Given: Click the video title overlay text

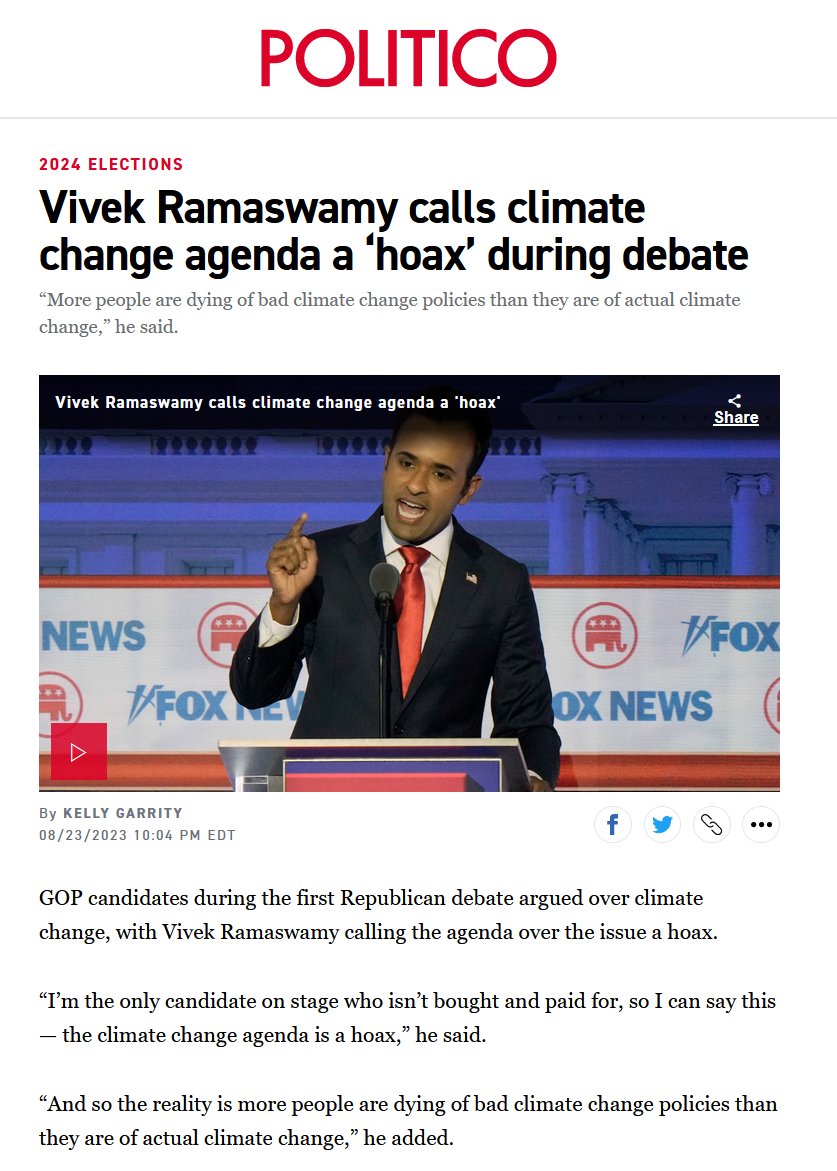Looking at the screenshot, I should tap(278, 403).
